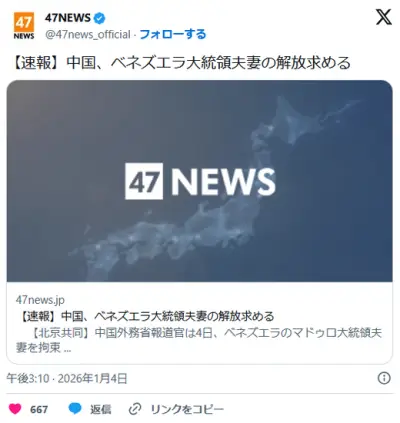Click the 返信 reply label
Screen dimensions: 400x423
[x=100, y=409]
